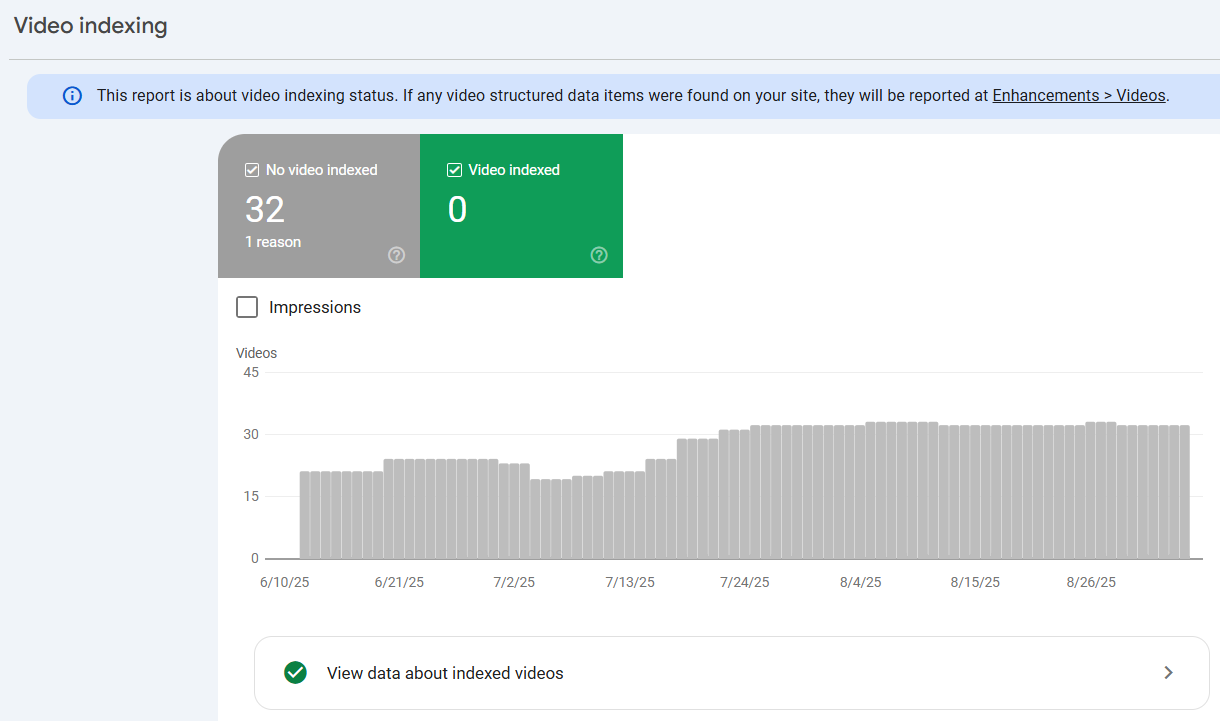This screenshot has width=1220, height=721.
Task: Uncheck the No video indexed checkbox
Action: [x=252, y=170]
